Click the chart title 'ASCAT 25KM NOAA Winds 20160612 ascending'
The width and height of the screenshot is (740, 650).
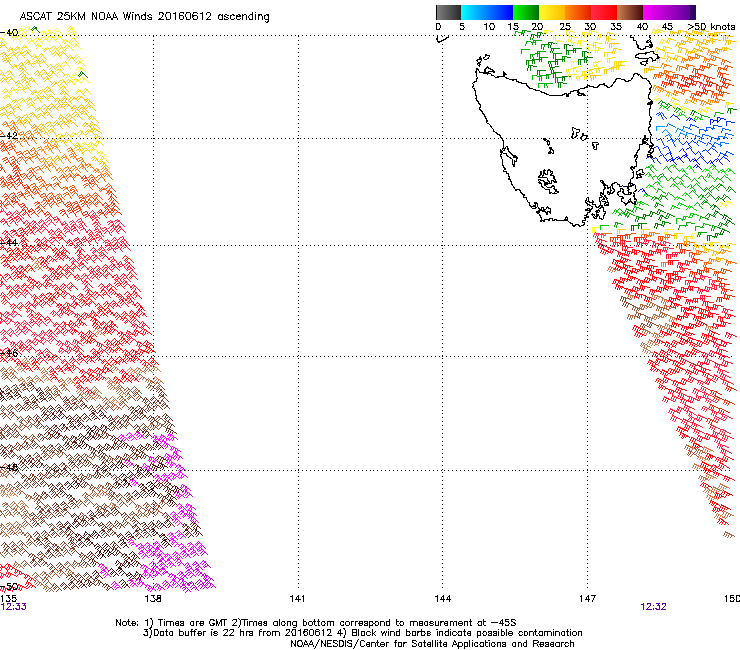[x=144, y=17]
